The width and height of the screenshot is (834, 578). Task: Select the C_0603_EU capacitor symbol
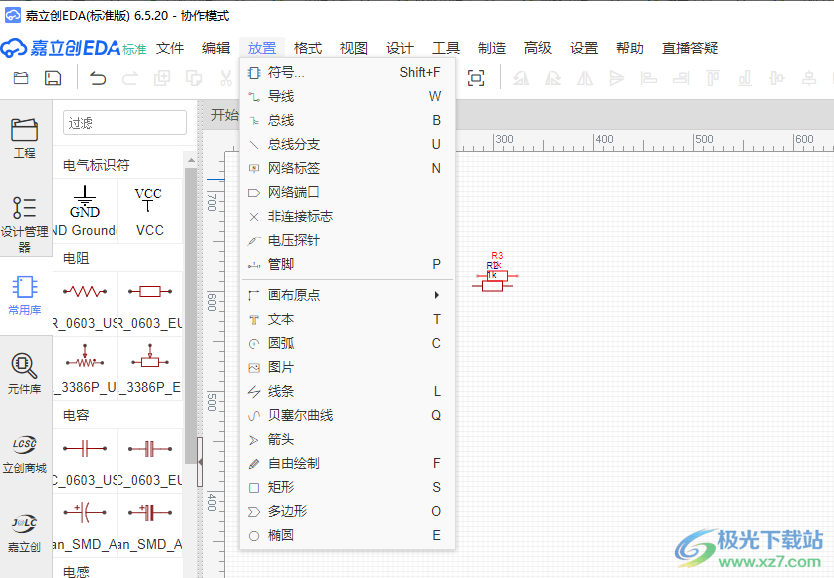[x=149, y=459]
